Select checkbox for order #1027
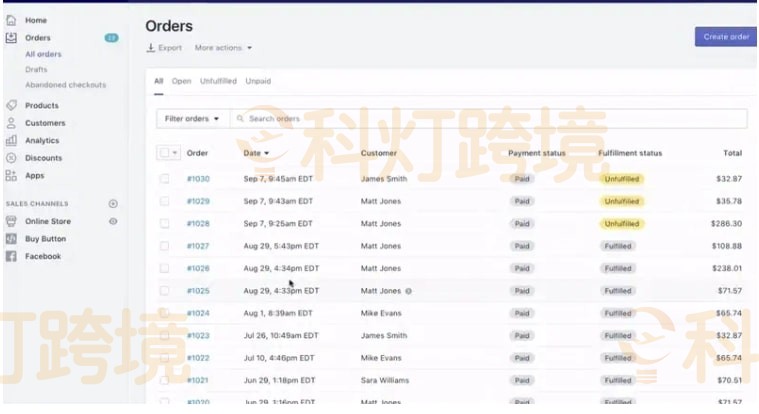The height and width of the screenshot is (414, 759). (164, 246)
